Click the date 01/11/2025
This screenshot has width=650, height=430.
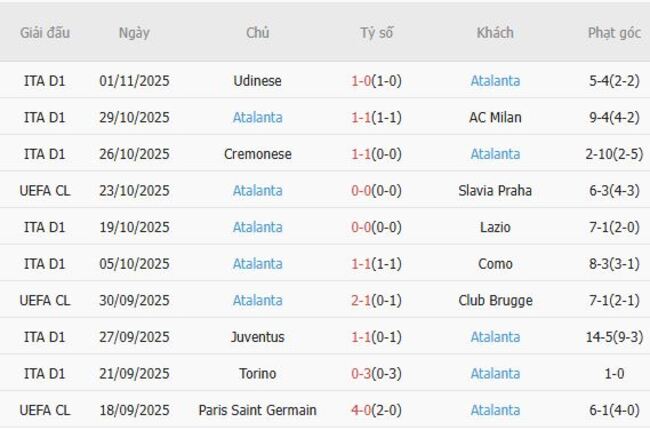coord(134,81)
